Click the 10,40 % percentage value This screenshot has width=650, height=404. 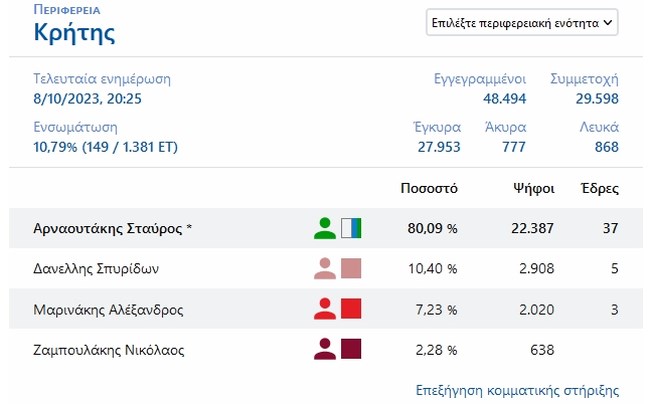coord(433,269)
